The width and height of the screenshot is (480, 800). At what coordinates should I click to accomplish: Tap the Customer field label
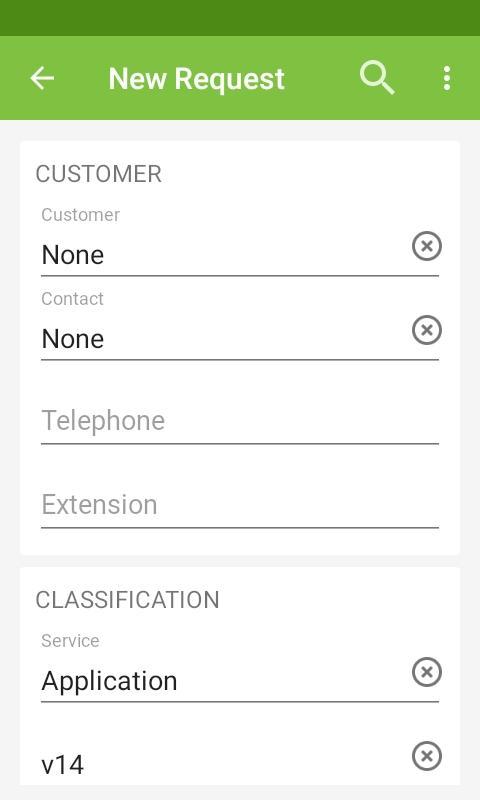point(81,215)
